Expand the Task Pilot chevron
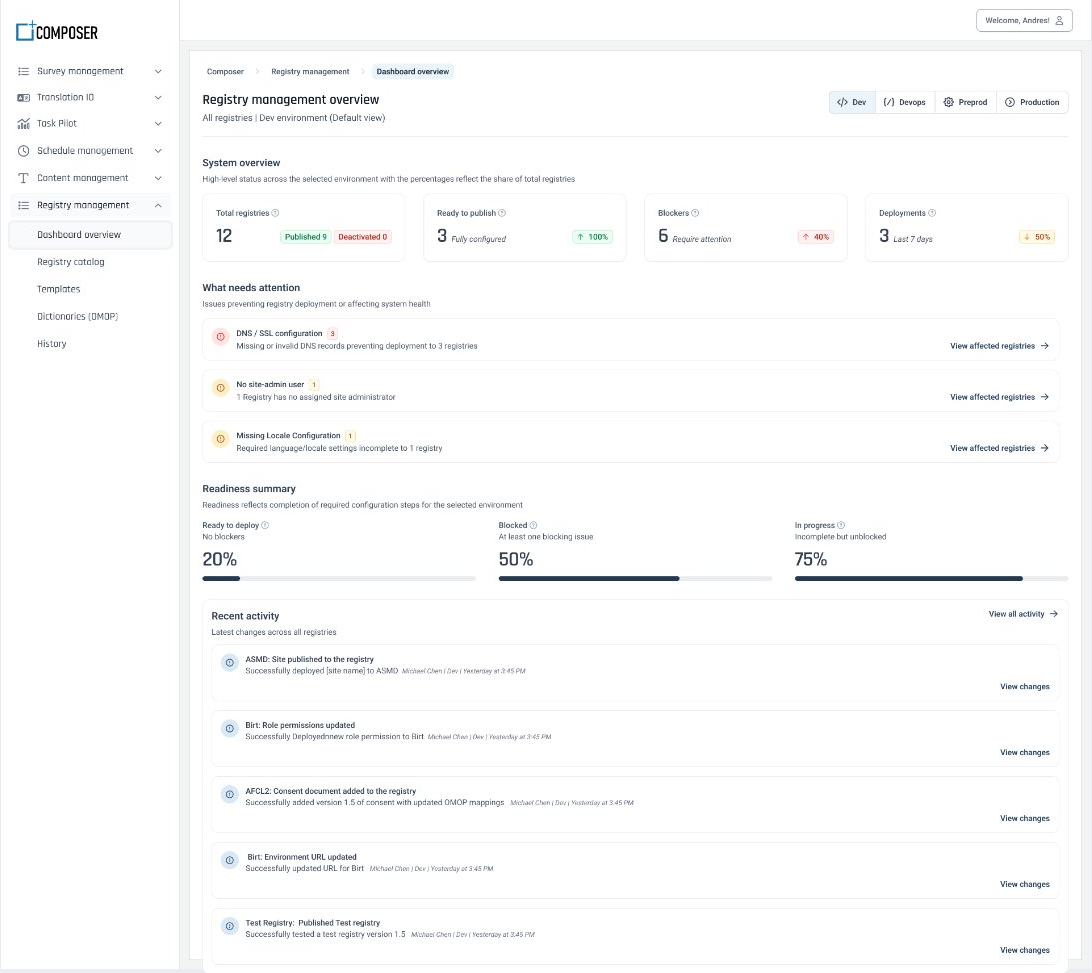 pos(158,123)
